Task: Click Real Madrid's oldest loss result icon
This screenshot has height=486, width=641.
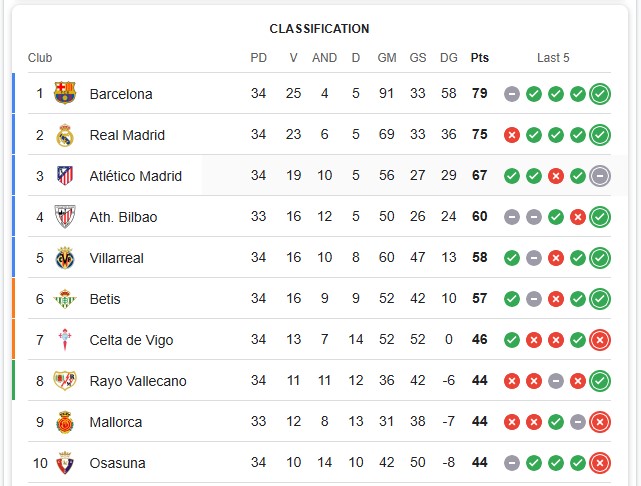Action: click(x=512, y=135)
